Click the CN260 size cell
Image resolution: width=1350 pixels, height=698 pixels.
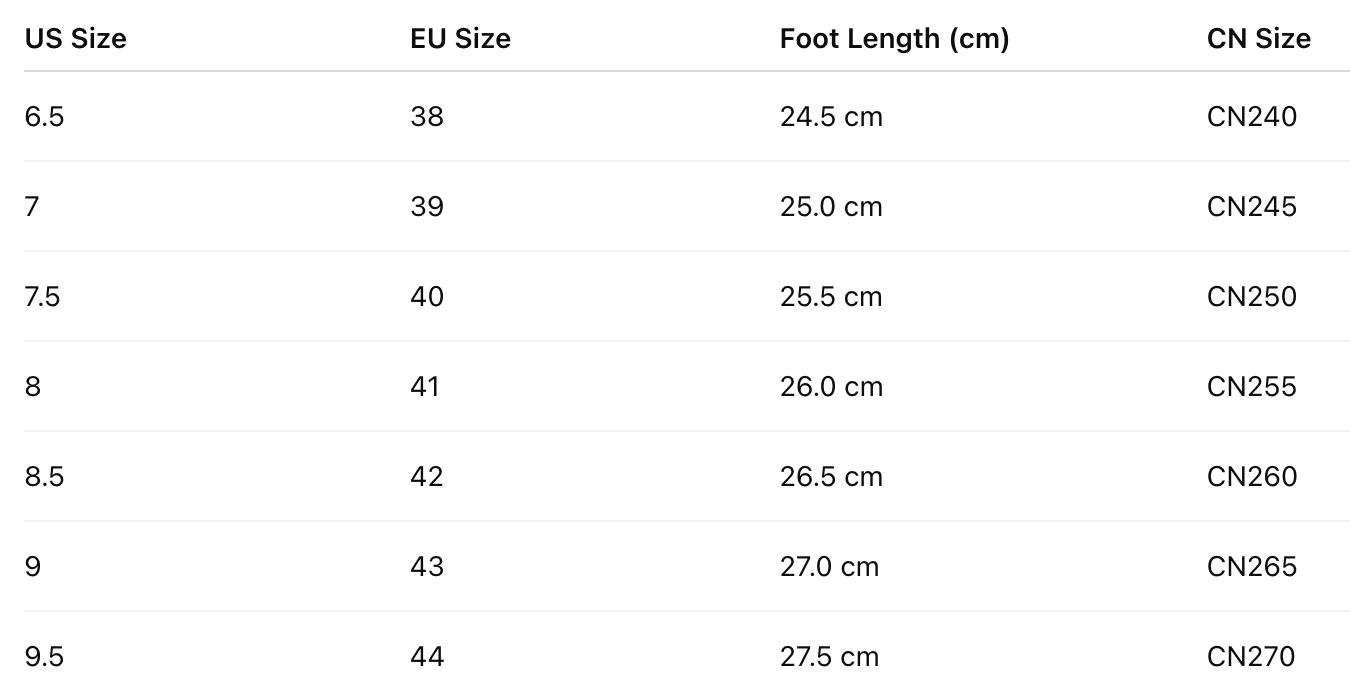[1251, 477]
